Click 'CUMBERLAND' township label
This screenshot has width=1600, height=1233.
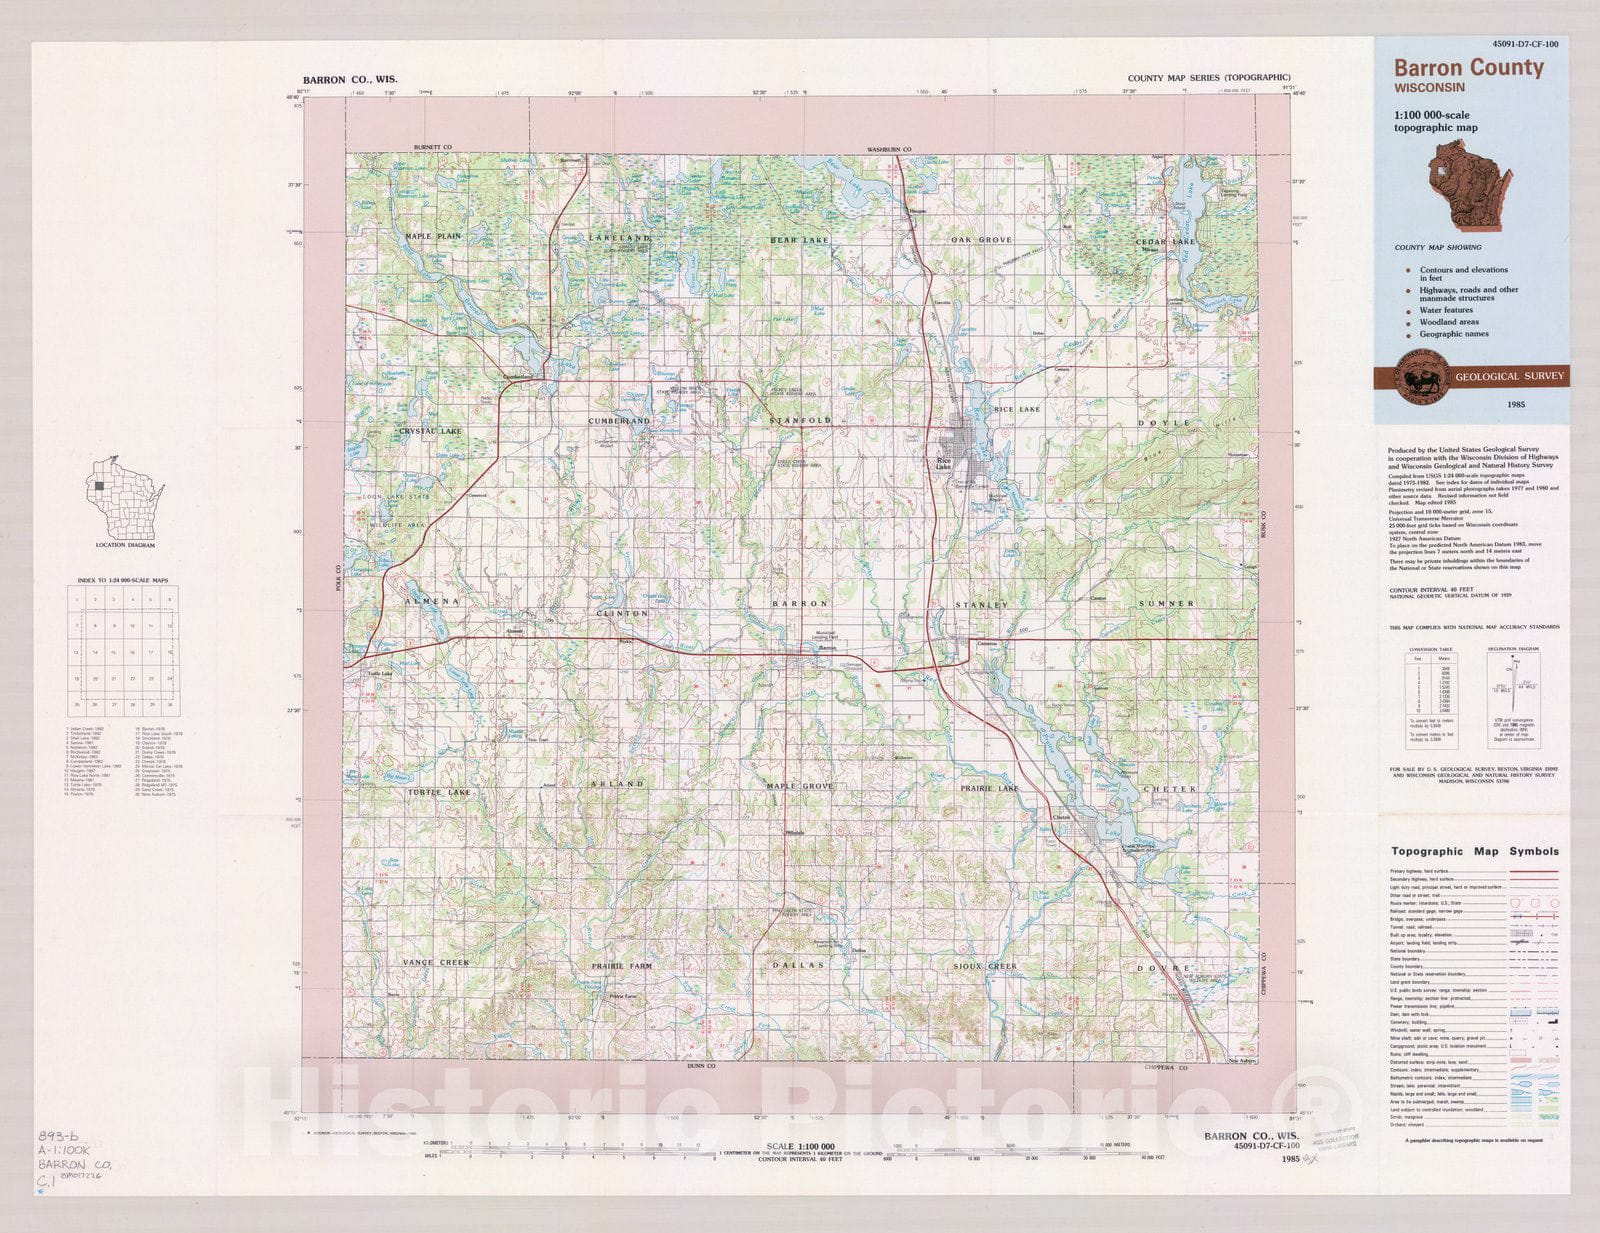coord(619,421)
